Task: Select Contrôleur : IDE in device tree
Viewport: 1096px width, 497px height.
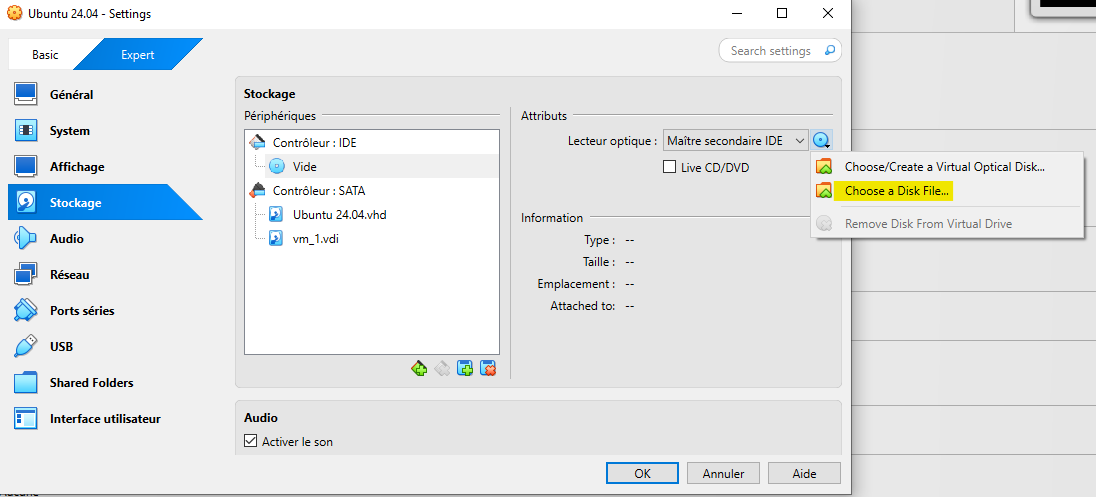Action: click(x=314, y=143)
